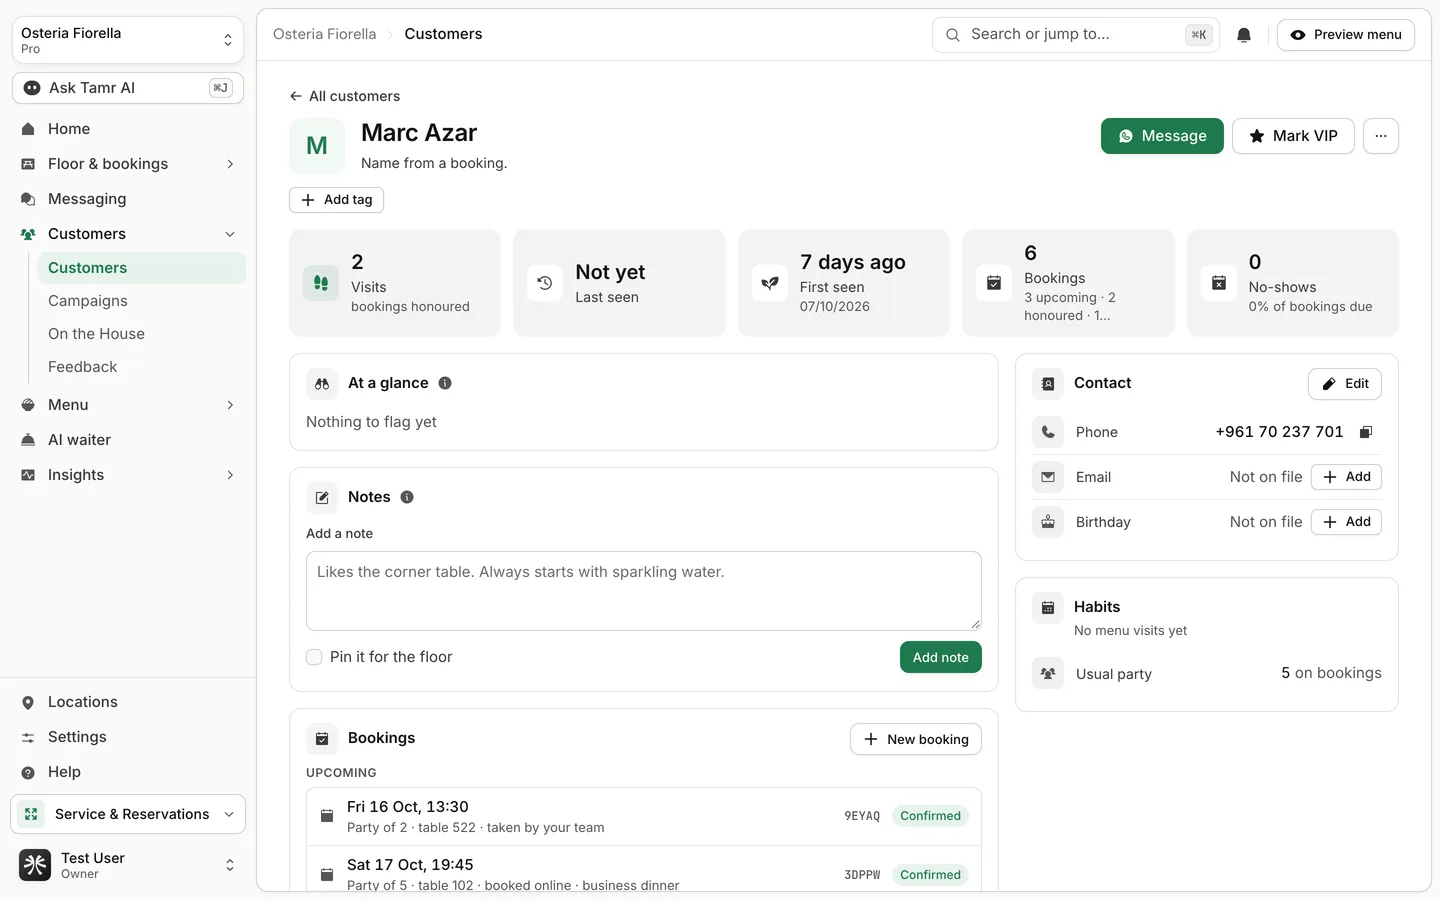This screenshot has height=900, width=1440.
Task: Open the Osteria Fiorella workspace switcher
Action: coord(128,40)
